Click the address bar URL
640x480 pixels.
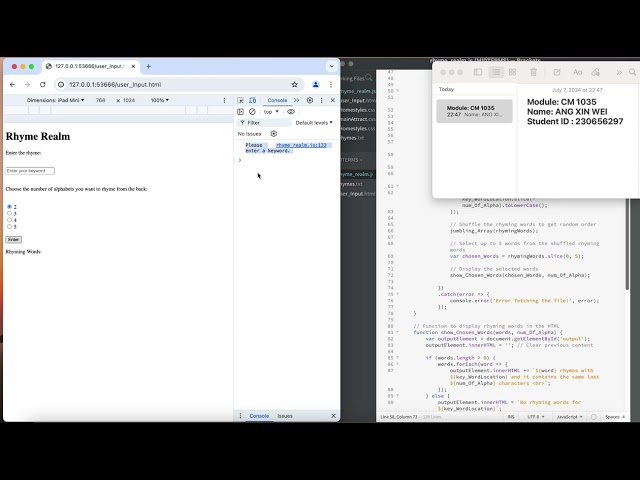[115, 84]
